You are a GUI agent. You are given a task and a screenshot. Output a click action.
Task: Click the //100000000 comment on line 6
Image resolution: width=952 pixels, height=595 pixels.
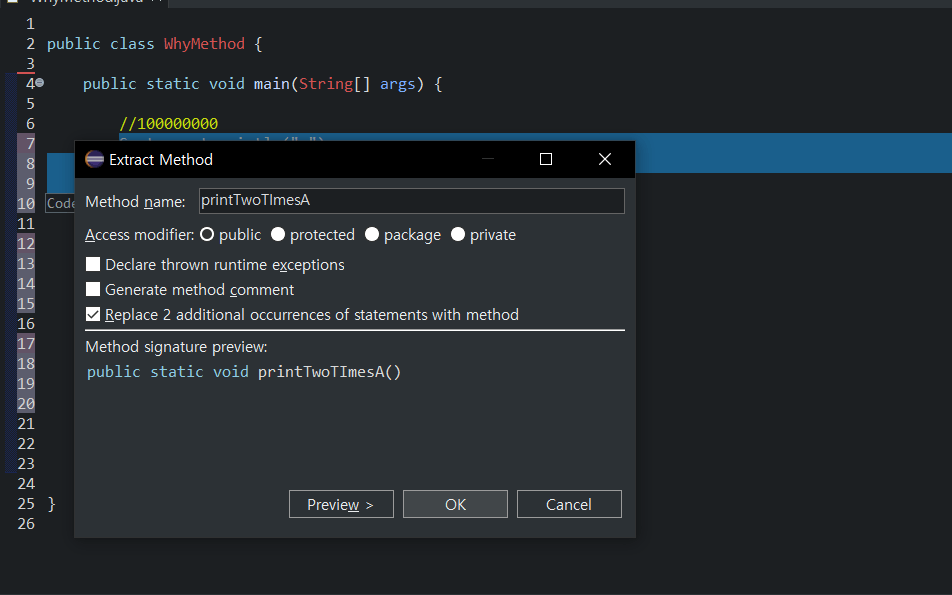168,124
